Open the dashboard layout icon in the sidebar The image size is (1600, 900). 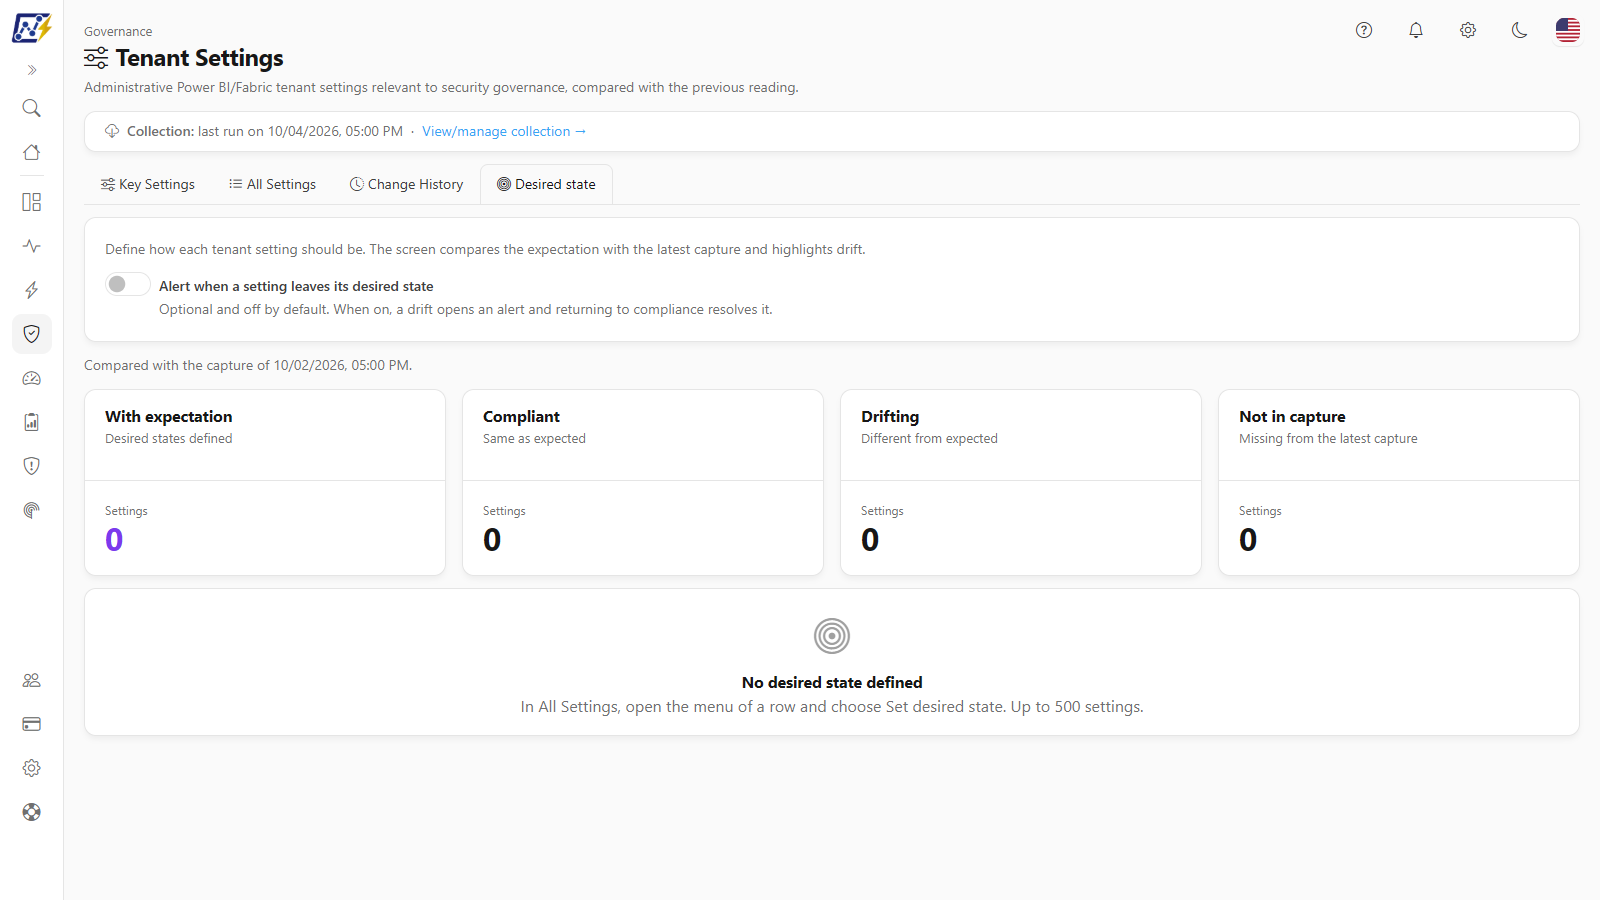(32, 202)
